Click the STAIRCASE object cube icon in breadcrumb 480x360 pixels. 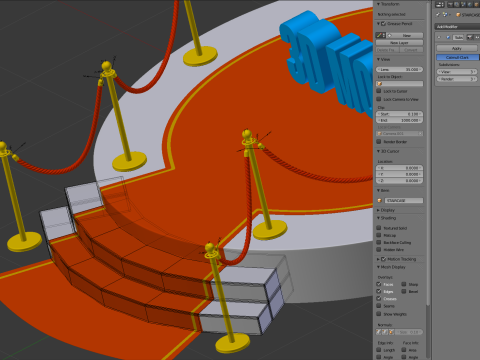(458, 15)
